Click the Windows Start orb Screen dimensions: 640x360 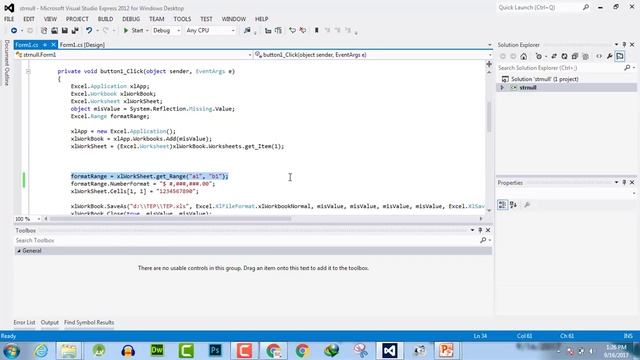[x=11, y=351]
